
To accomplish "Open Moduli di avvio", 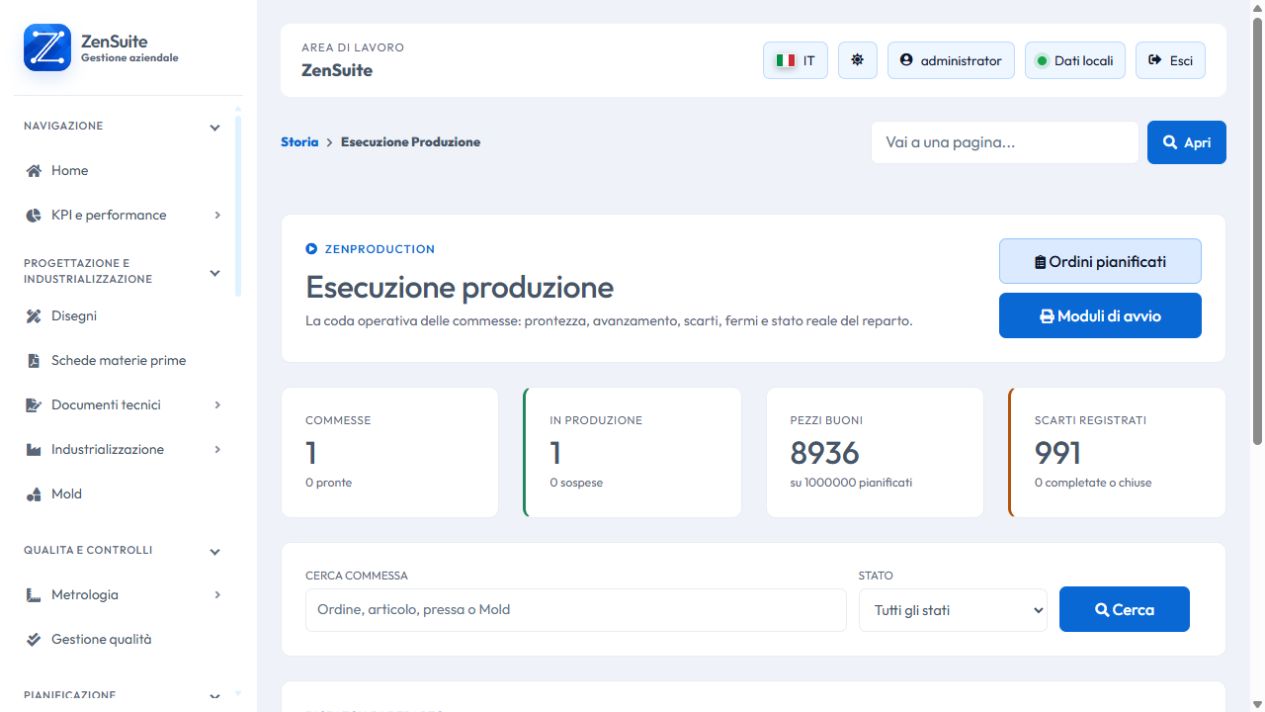I will point(1100,316).
